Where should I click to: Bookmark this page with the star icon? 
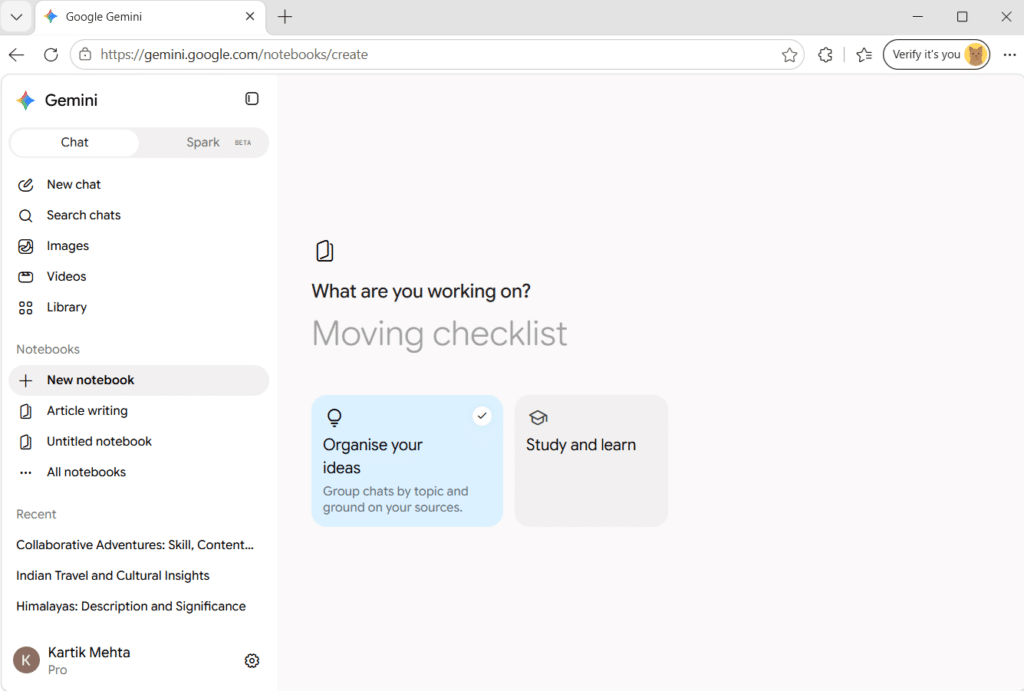point(789,55)
